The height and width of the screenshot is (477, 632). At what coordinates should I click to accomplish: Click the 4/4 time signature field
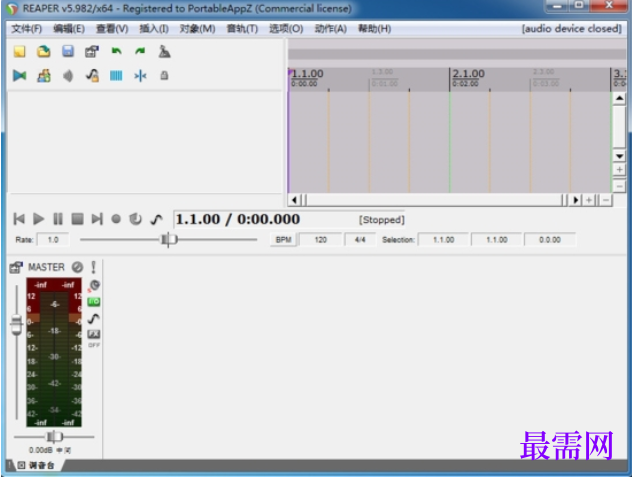[x=360, y=240]
